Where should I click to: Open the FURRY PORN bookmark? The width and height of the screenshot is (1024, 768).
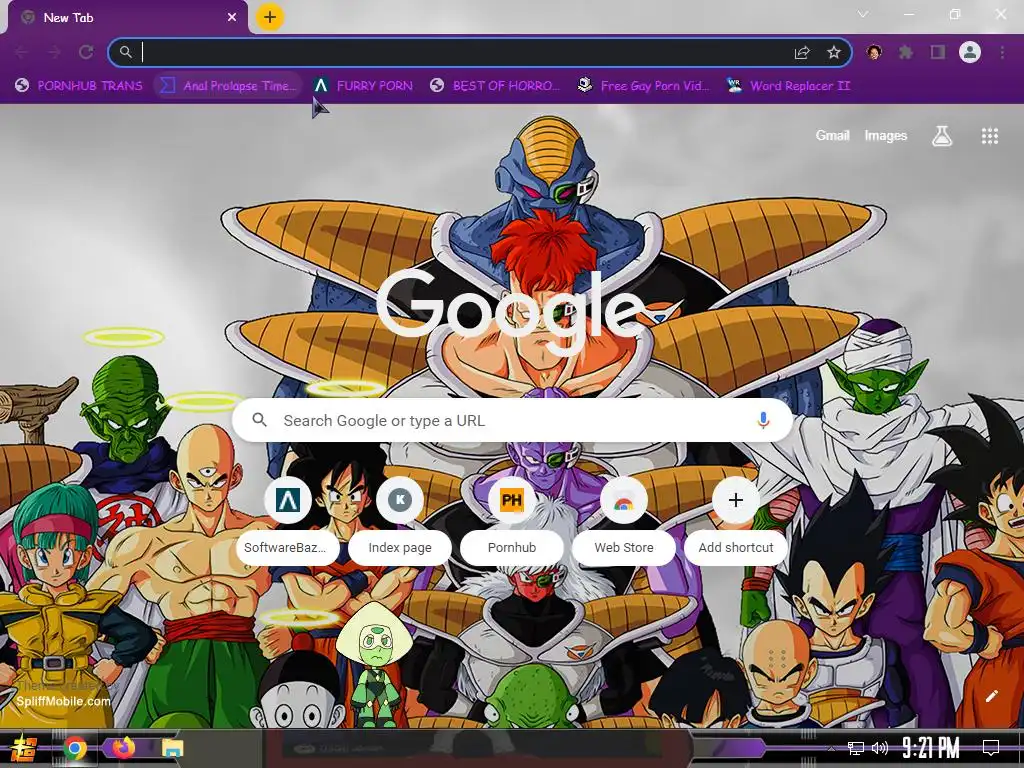pos(364,86)
